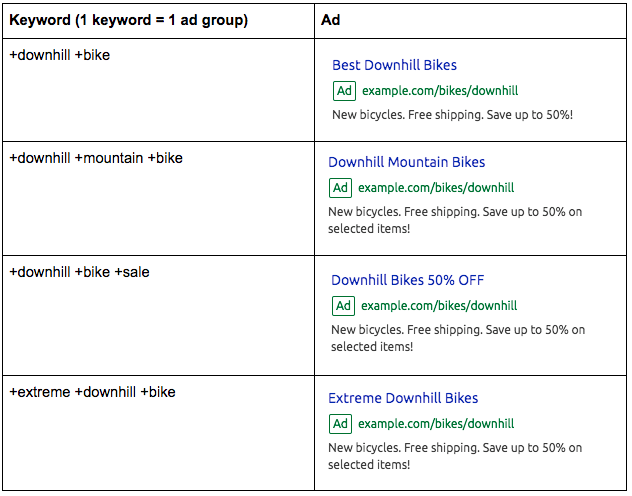This screenshot has height=496, width=632.
Task: Click the Keyword column header
Action: pyautogui.click(x=129, y=20)
